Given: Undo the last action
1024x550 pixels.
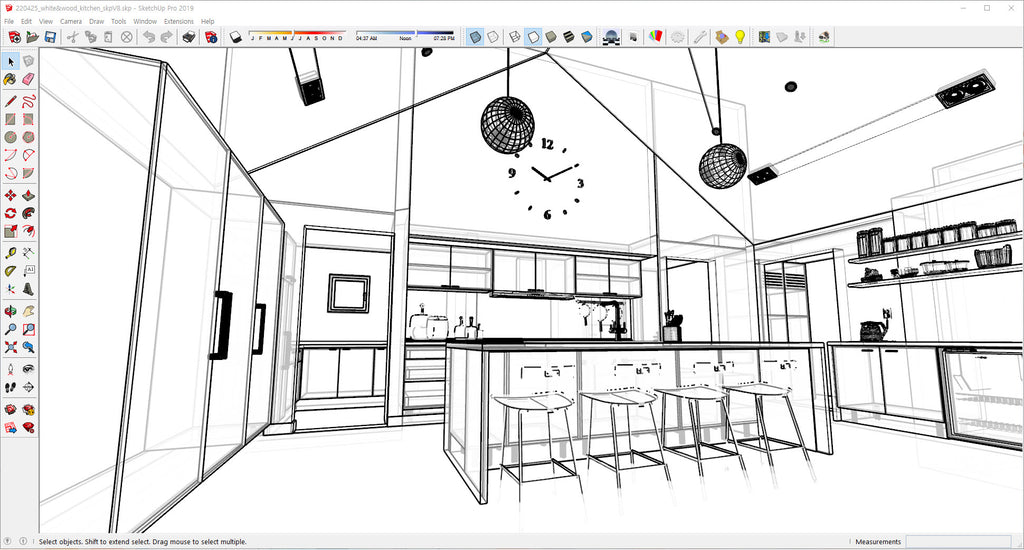Looking at the screenshot, I should [x=149, y=37].
